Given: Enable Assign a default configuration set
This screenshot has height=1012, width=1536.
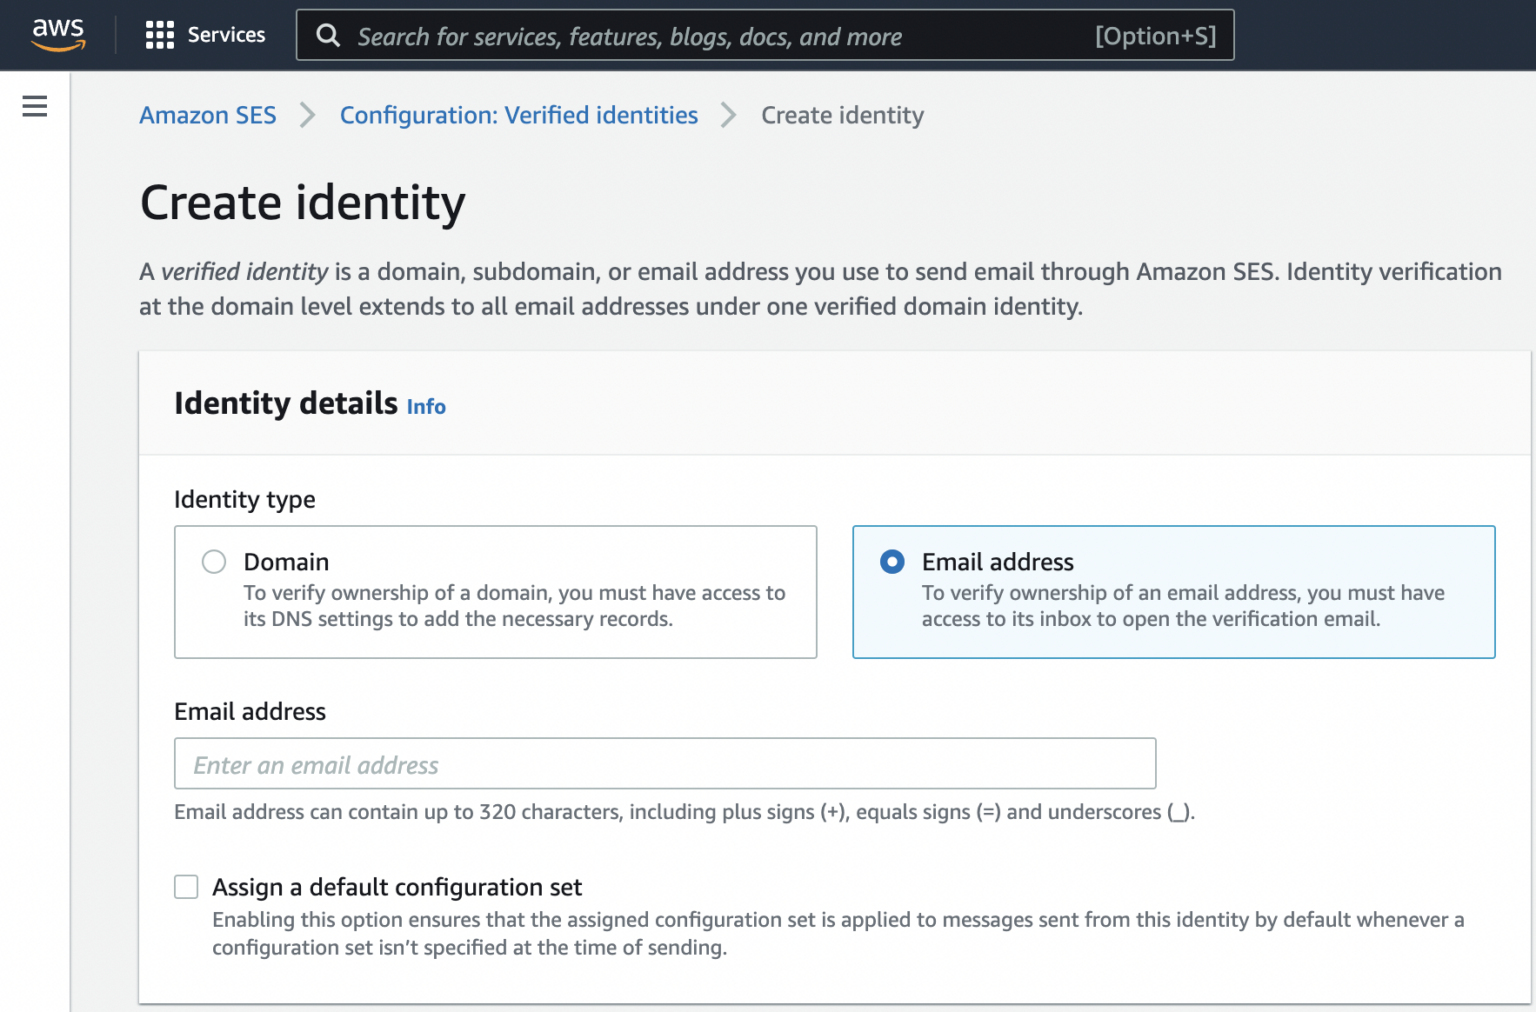Looking at the screenshot, I should [186, 886].
